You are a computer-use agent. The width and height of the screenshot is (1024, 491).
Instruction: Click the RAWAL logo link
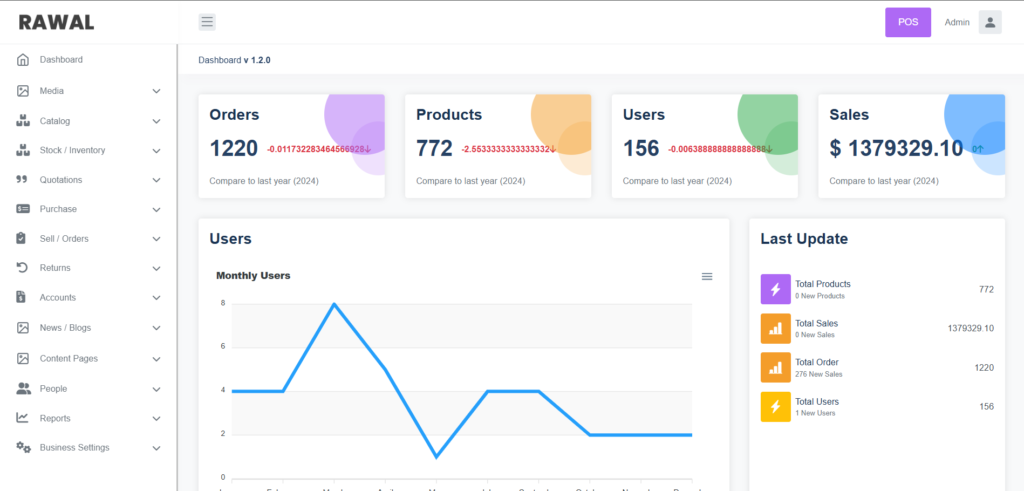[56, 22]
